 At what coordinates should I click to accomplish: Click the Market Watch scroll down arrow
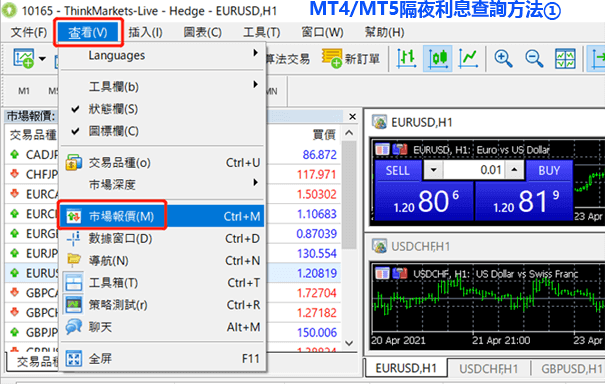coord(349,343)
